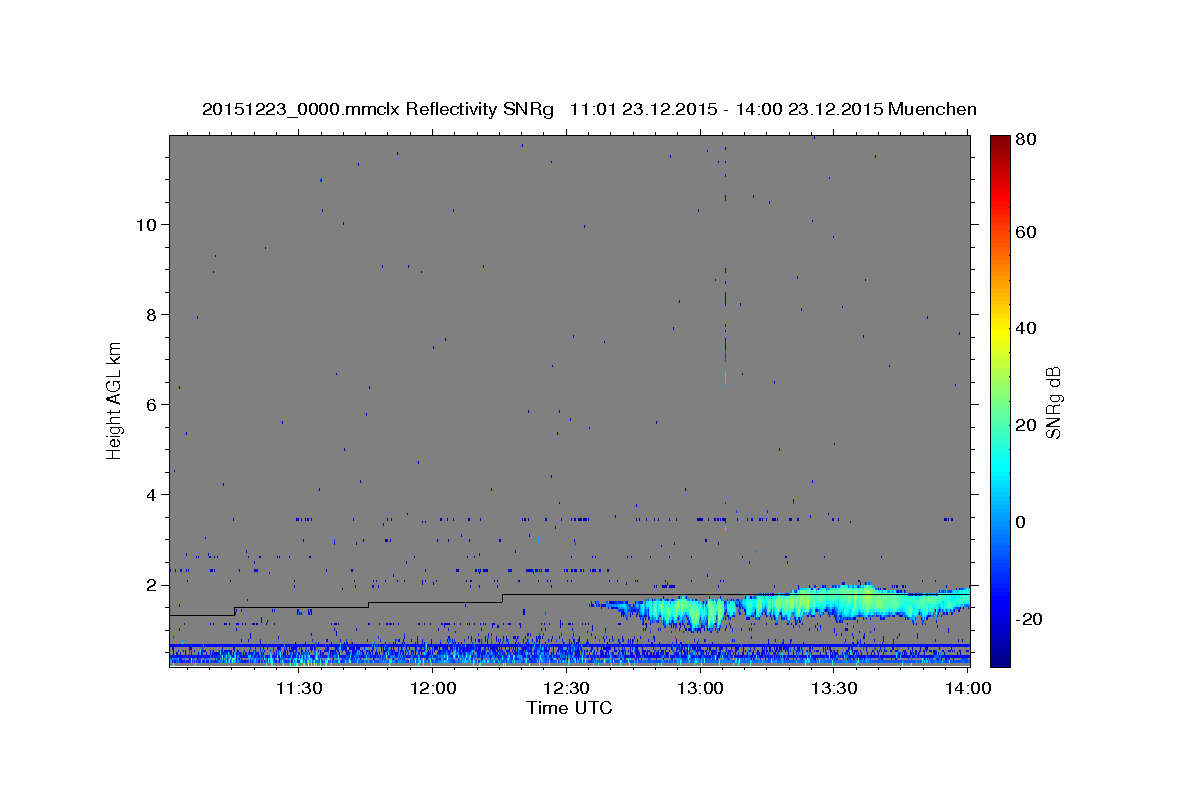
Task: Click the 'Height AGL km' axis label
Action: pos(114,401)
